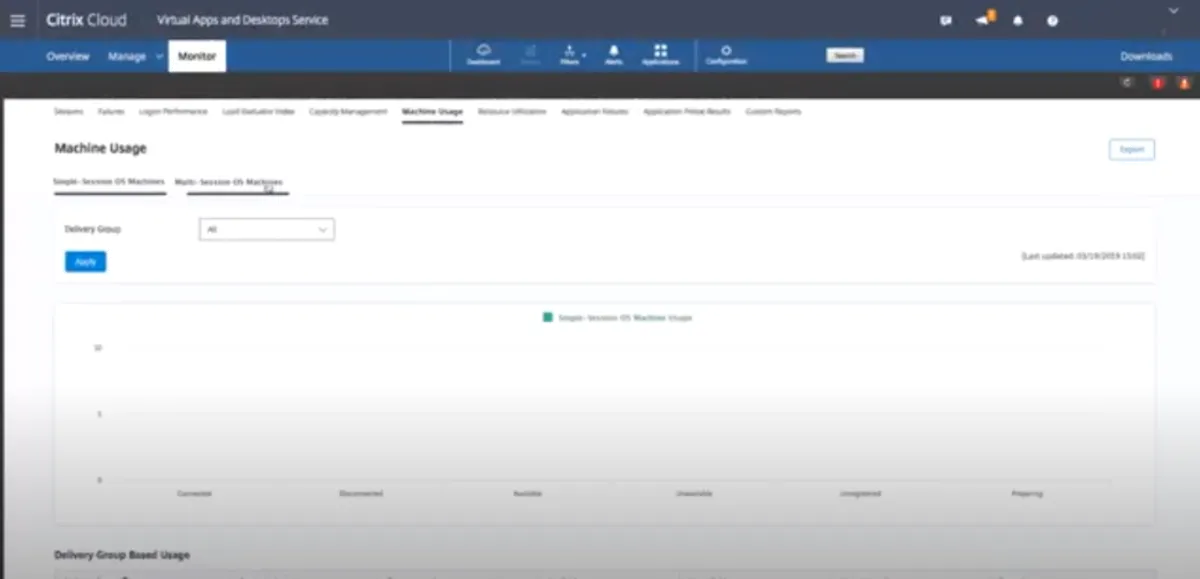Open the notifications bell in header
1200x579 pixels.
[1018, 20]
